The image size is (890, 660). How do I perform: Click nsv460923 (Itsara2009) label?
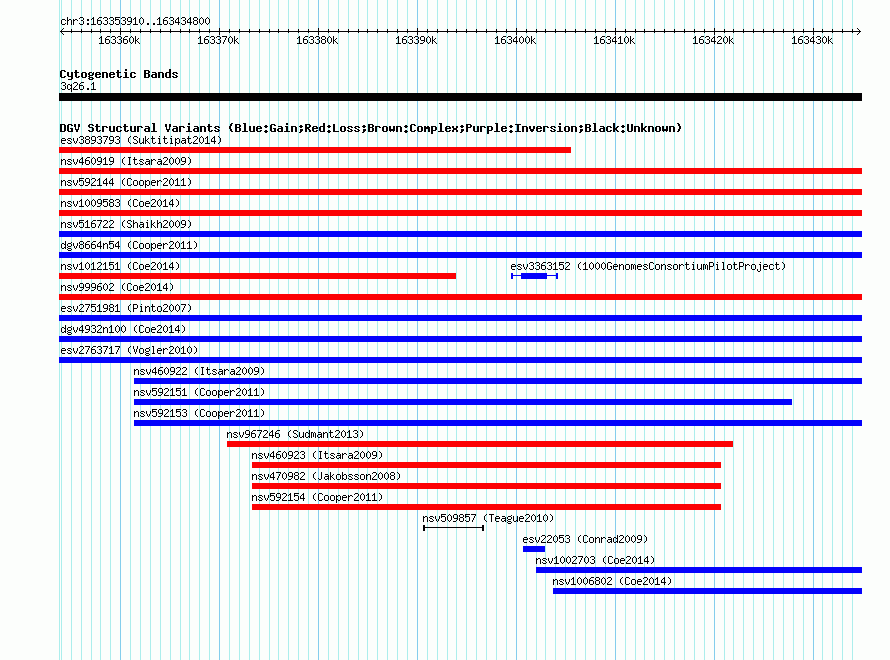pyautogui.click(x=317, y=455)
